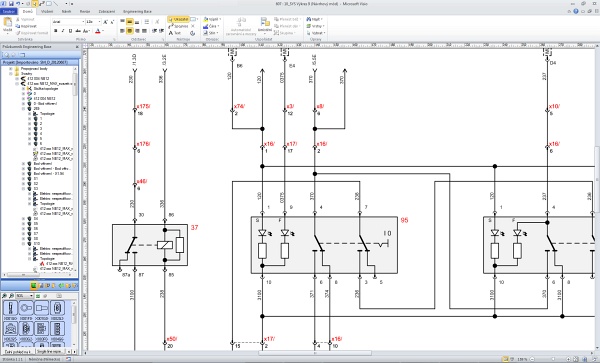Viewport: 600px width, 363px height.
Task: Toggle center text alignment button
Action: pos(130,31)
